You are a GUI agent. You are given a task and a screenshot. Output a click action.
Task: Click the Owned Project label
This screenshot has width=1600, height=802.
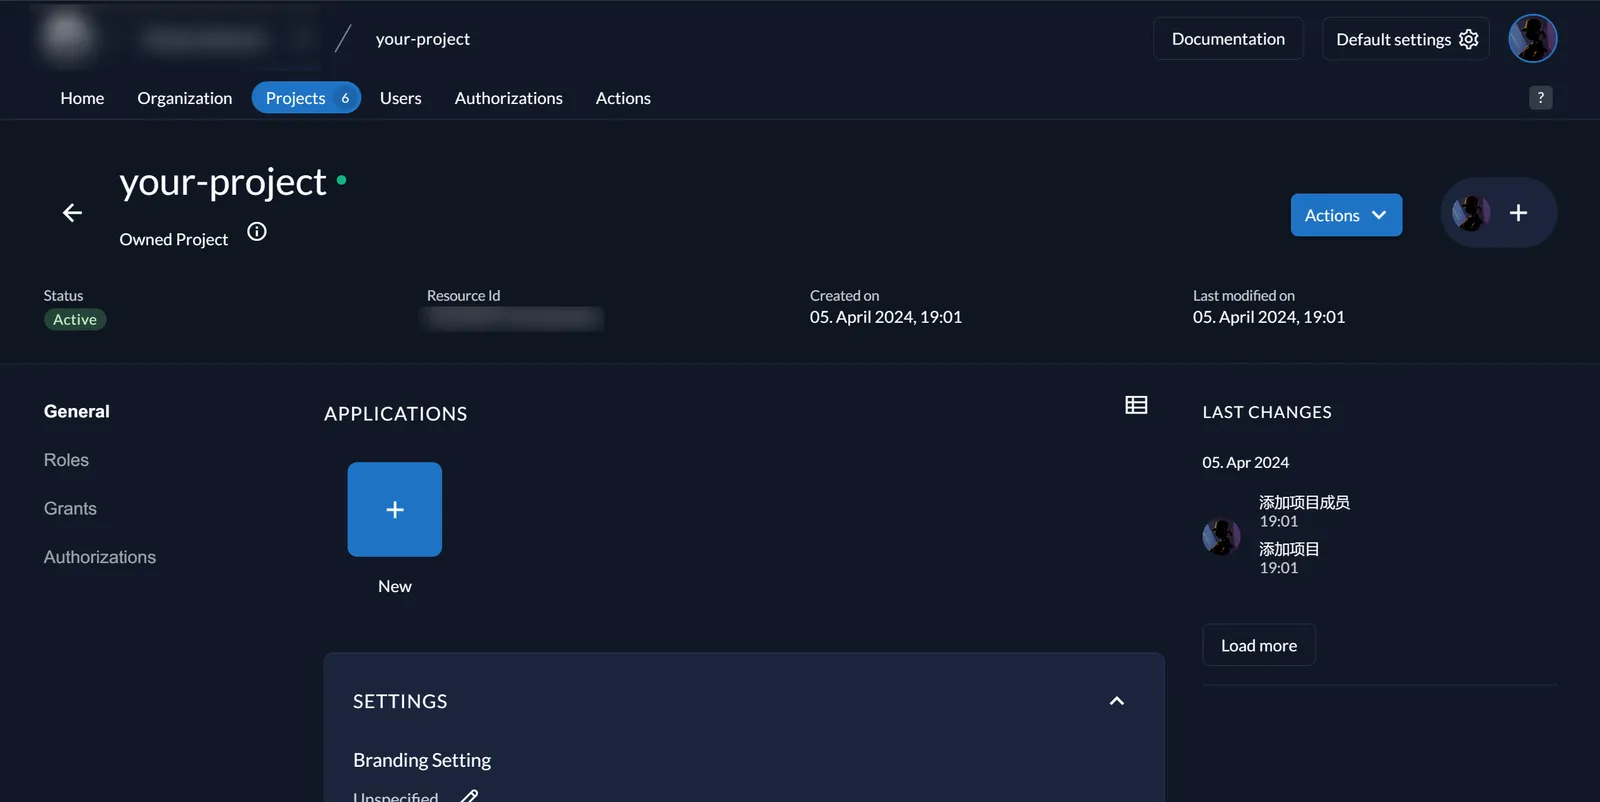coord(174,239)
